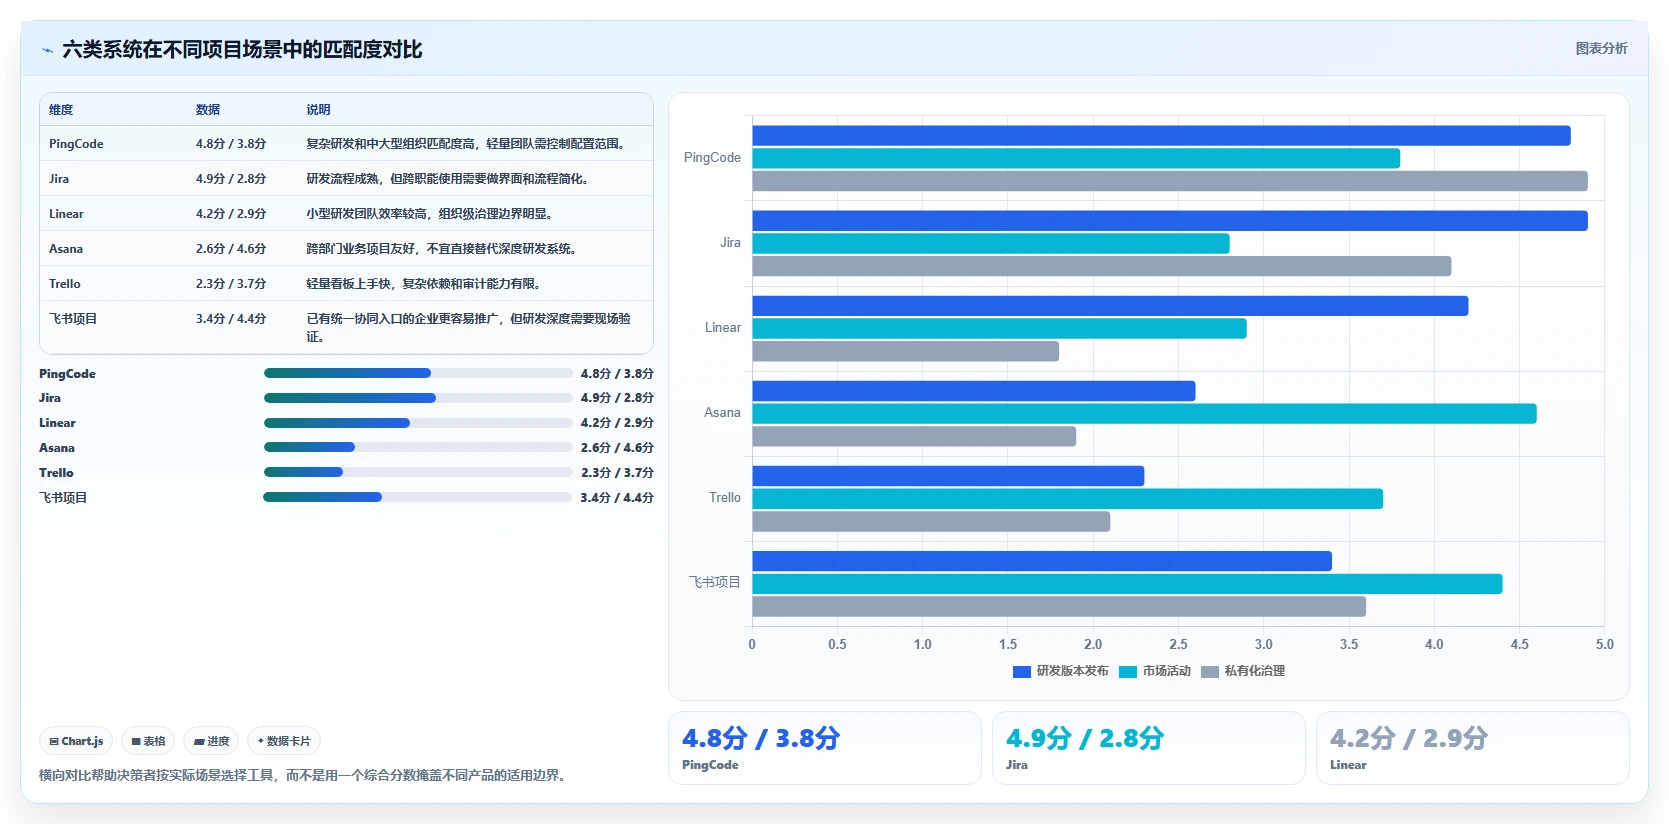
Task: Click the 表格 tag
Action: tap(148, 741)
